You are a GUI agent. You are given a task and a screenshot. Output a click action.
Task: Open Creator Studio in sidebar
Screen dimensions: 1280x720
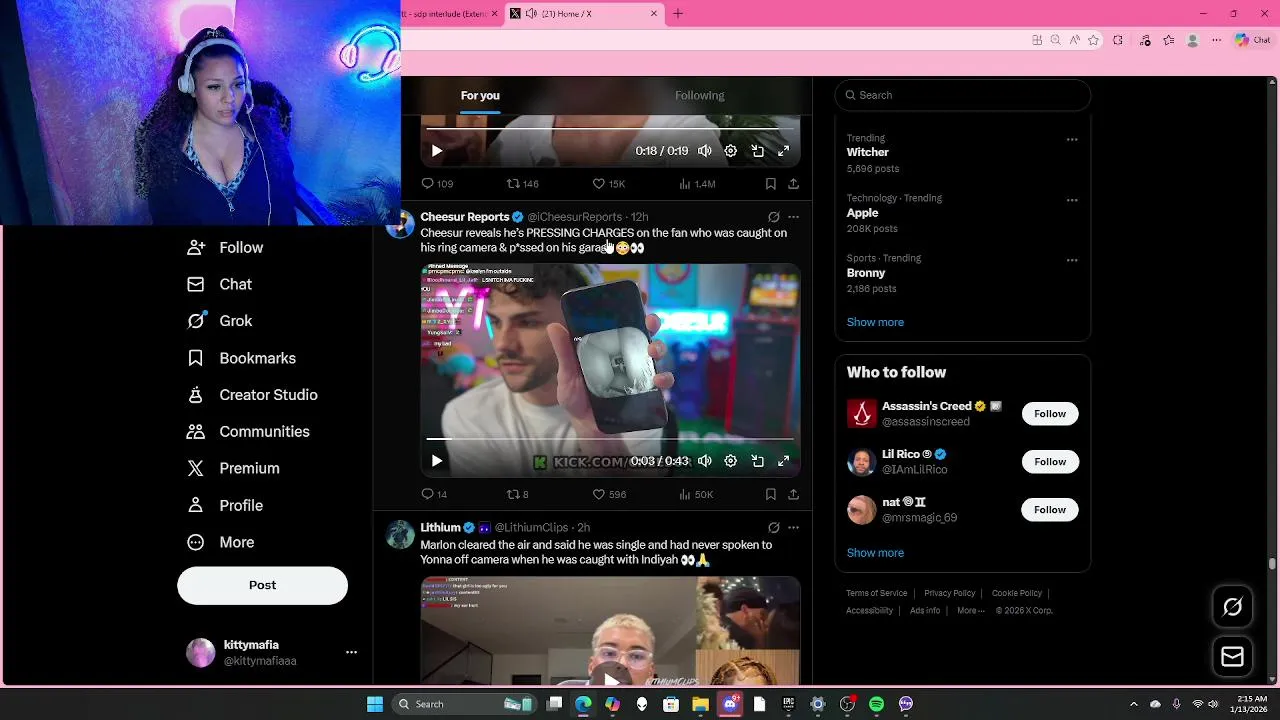coord(252,395)
